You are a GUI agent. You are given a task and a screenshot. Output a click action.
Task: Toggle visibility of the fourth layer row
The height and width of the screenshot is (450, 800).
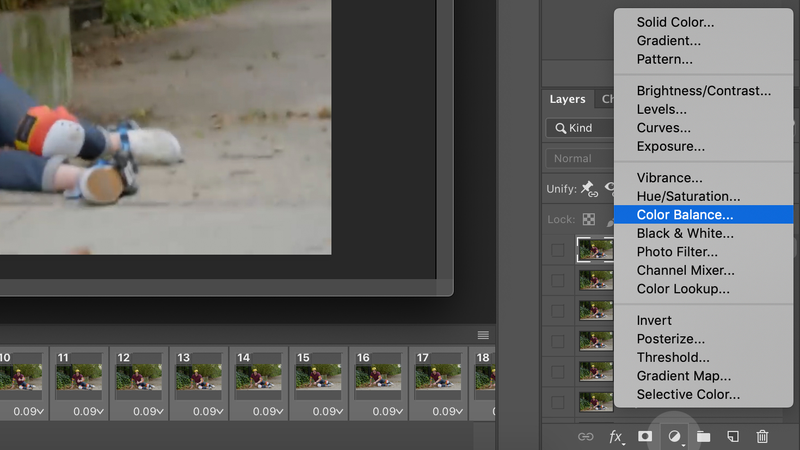(558, 341)
